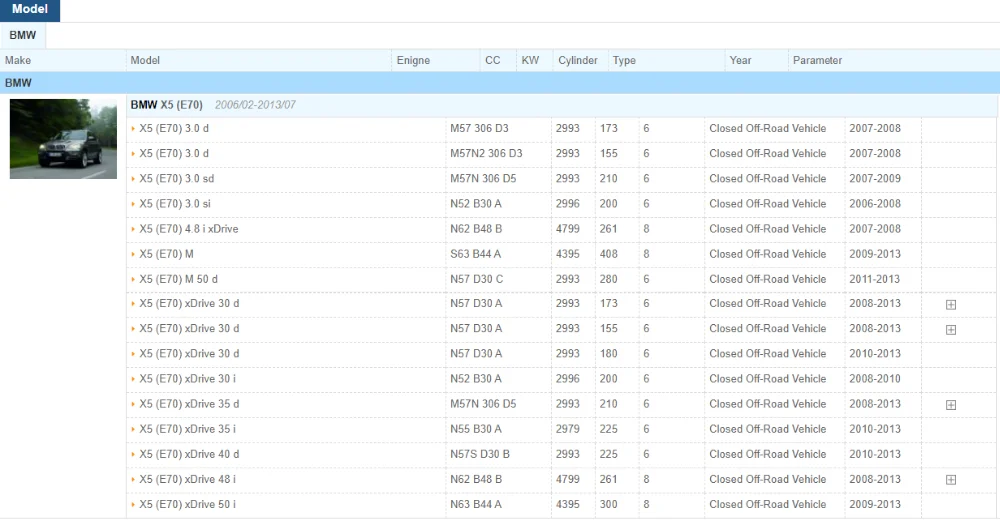Click the Enigne column header
This screenshot has height=521, width=1000.
click(x=413, y=60)
